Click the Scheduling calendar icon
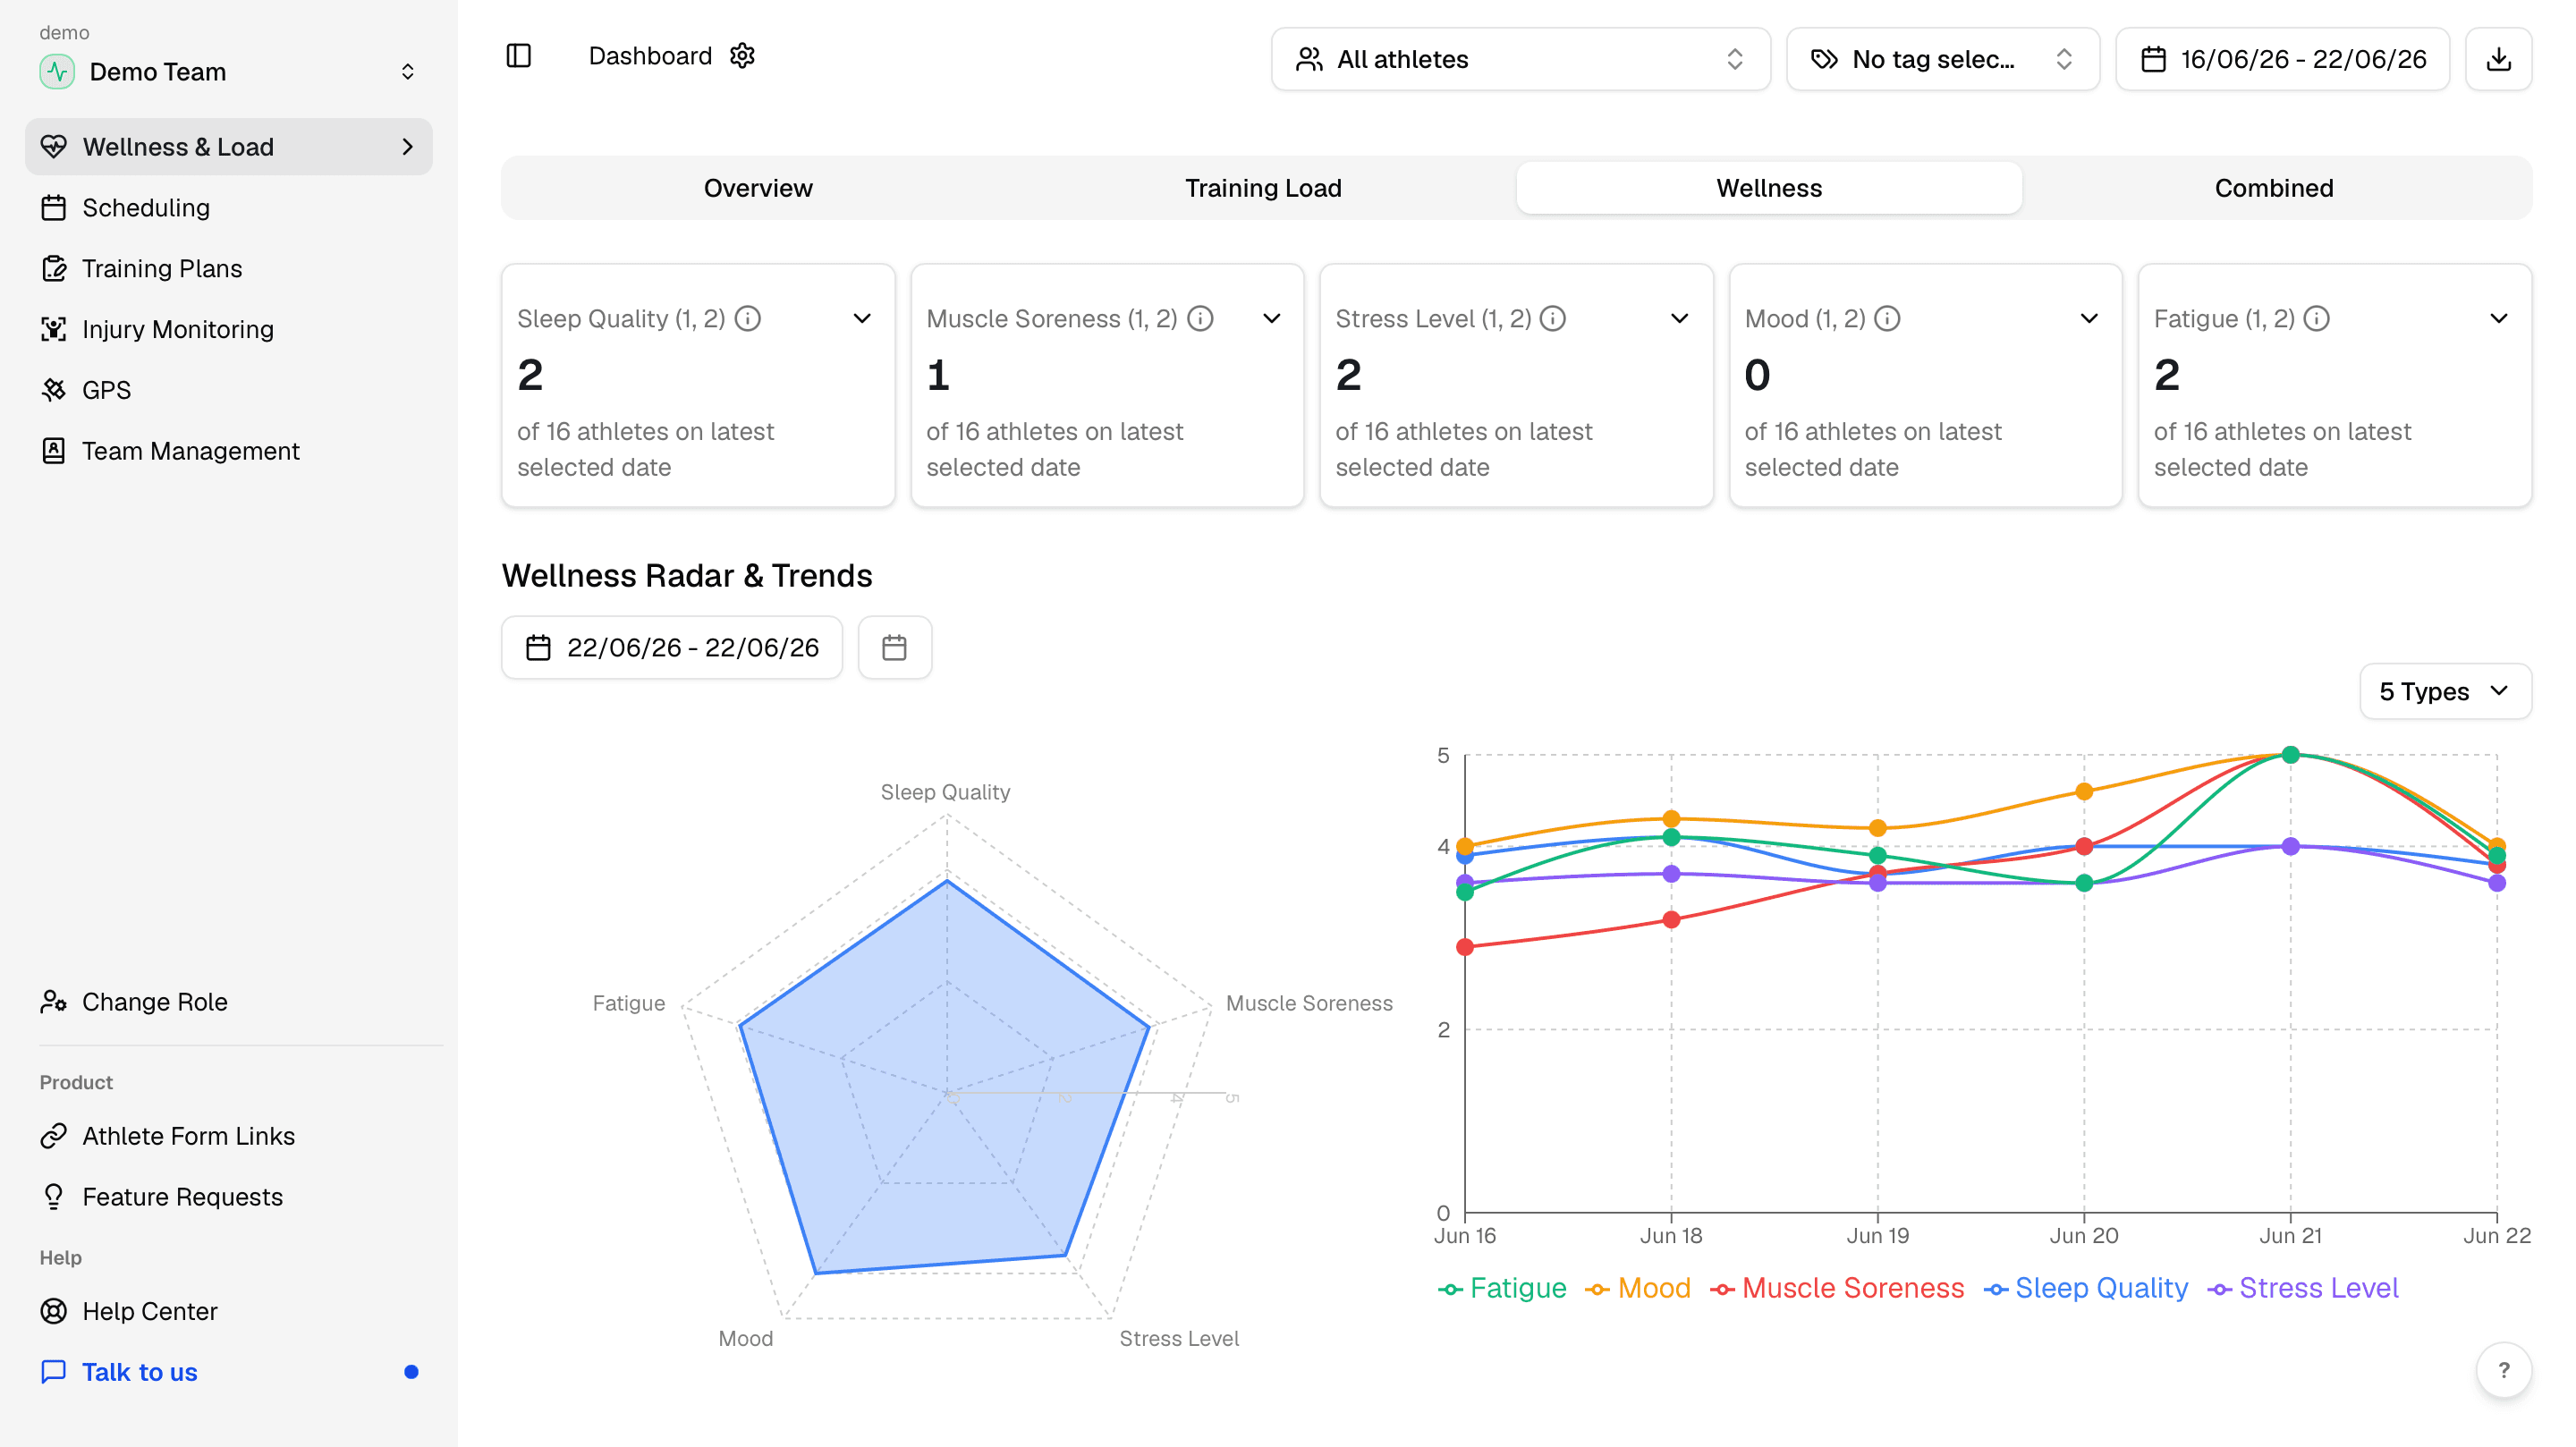The width and height of the screenshot is (2576, 1447). tap(54, 208)
